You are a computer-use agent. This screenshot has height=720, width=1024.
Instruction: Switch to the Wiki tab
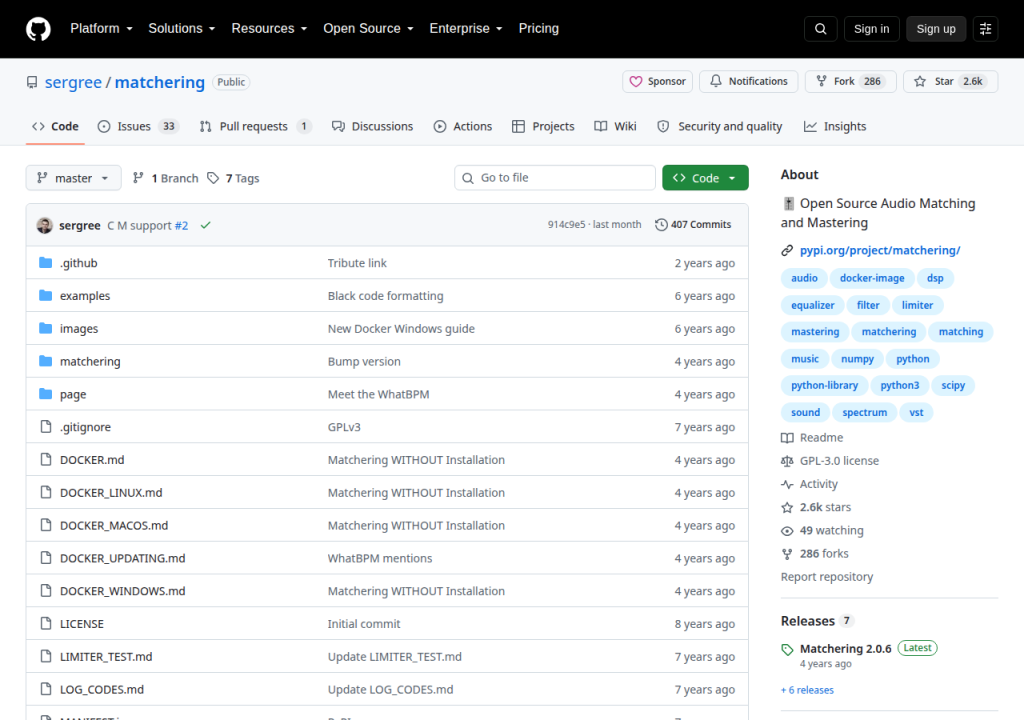click(x=615, y=127)
